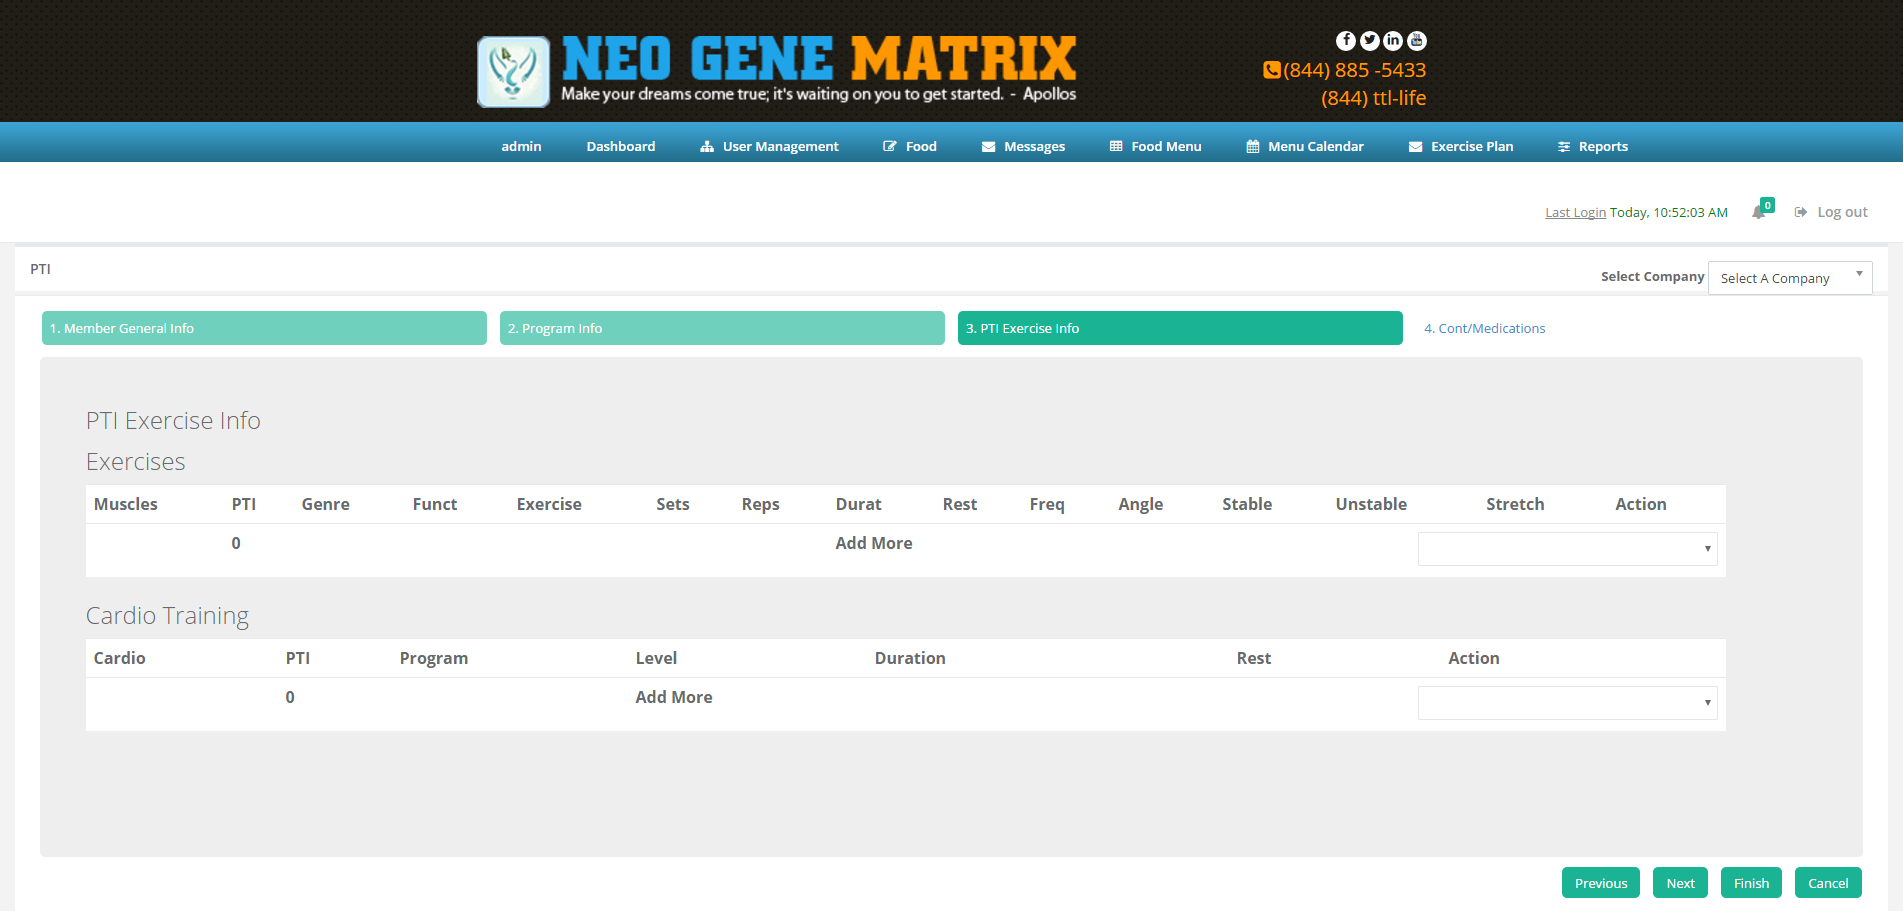The height and width of the screenshot is (911, 1903).
Task: Open the LinkedIn social icon
Action: (1393, 41)
